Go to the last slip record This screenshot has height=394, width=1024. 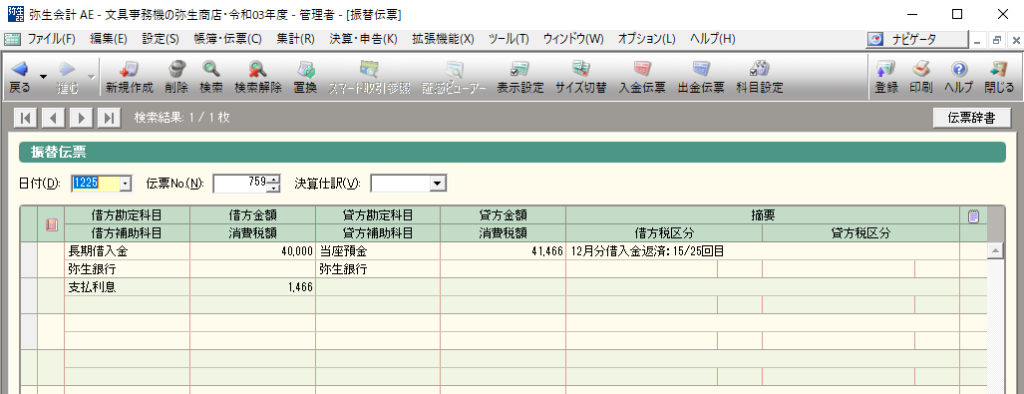pyautogui.click(x=108, y=118)
